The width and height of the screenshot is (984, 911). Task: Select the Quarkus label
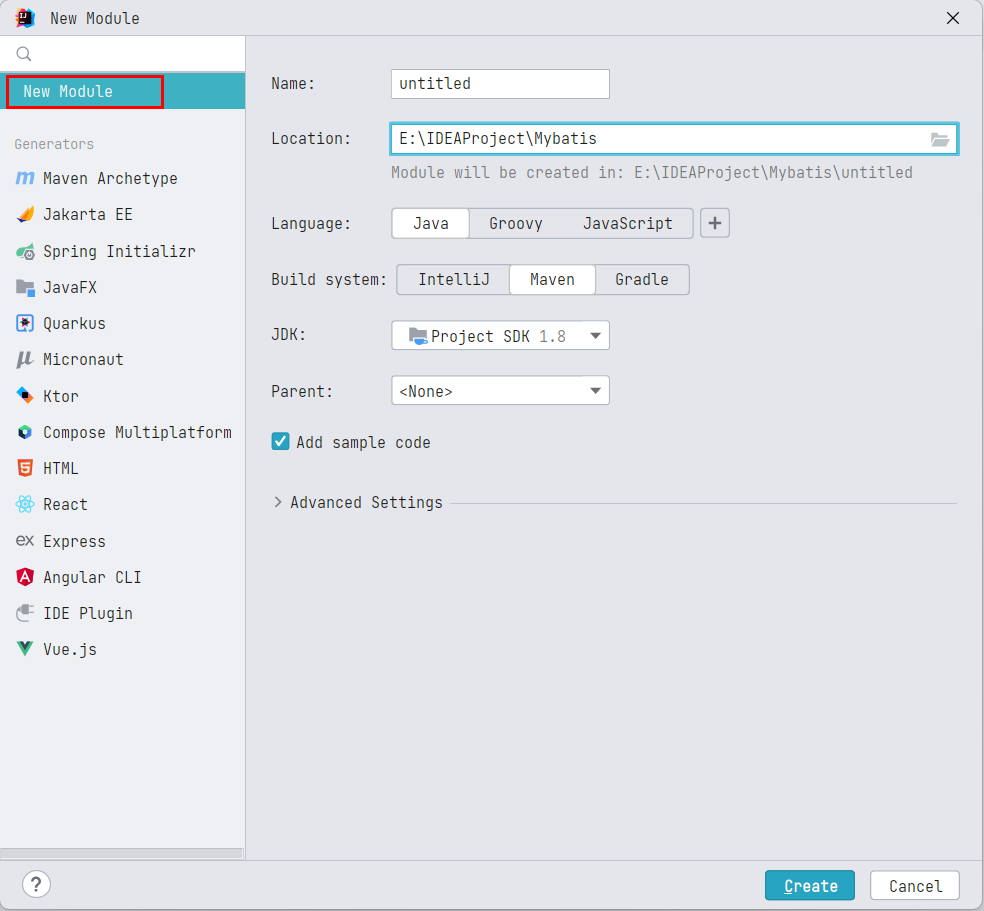click(74, 324)
